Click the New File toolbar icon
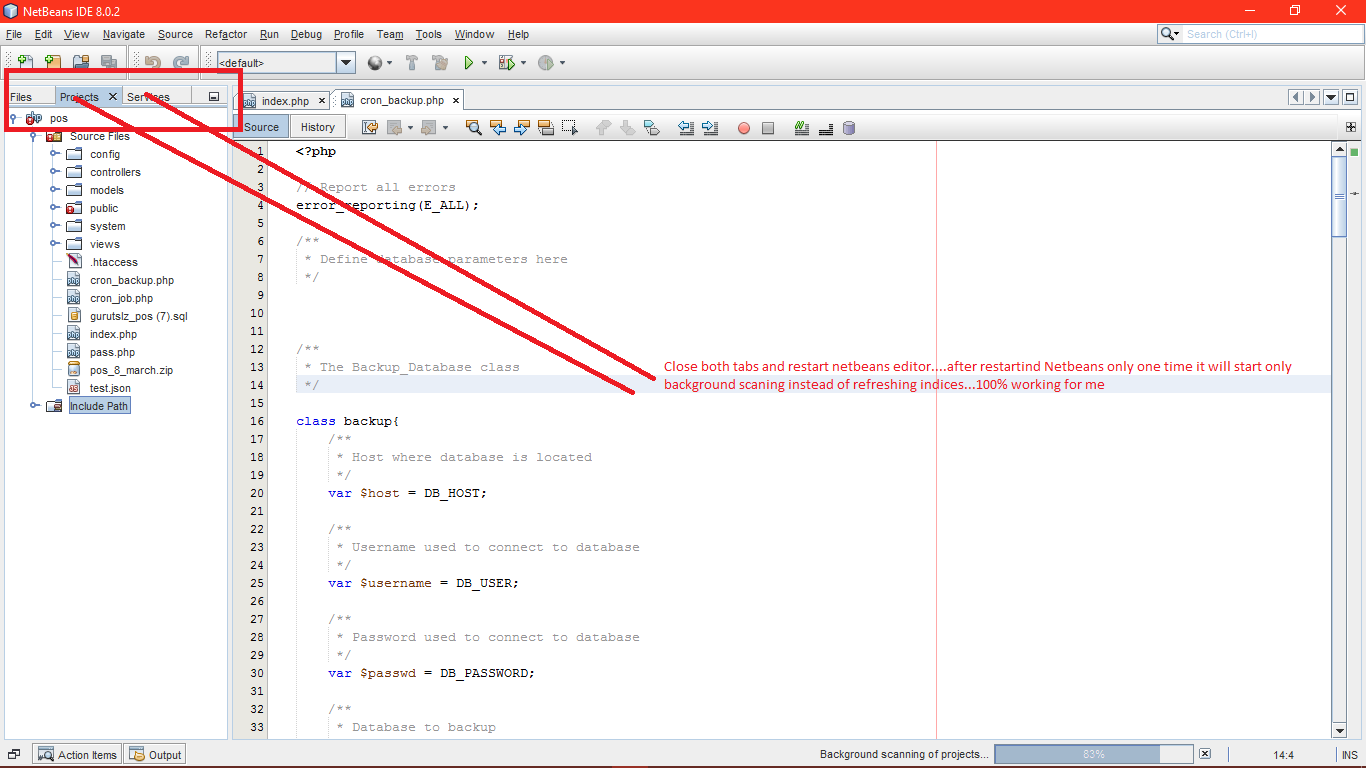The image size is (1366, 768). pos(25,62)
